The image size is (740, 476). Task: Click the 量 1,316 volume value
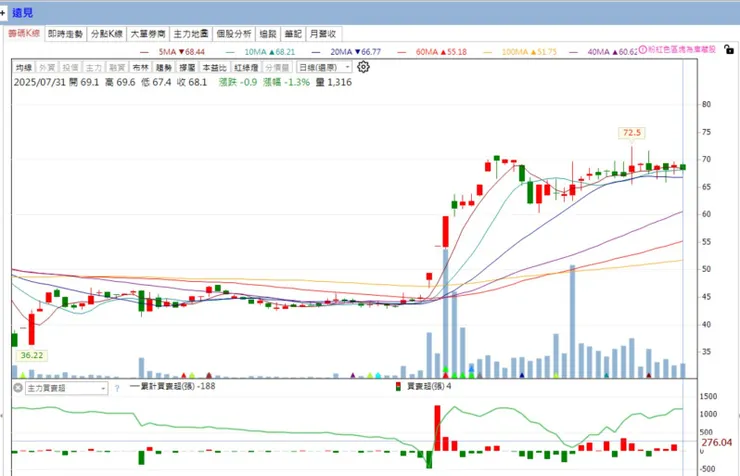coord(334,82)
